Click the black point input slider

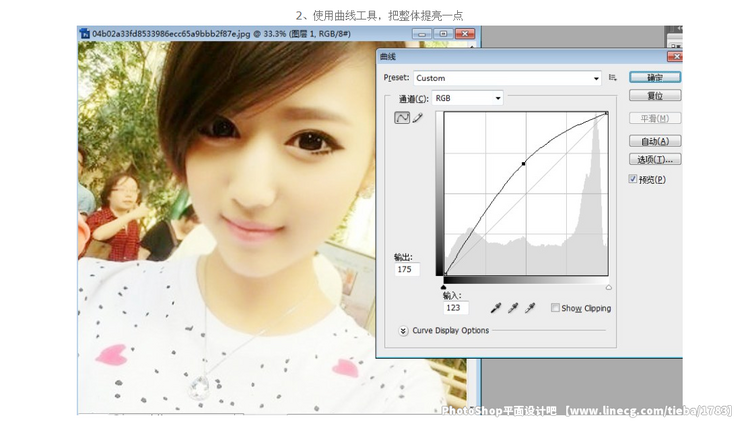tap(443, 287)
